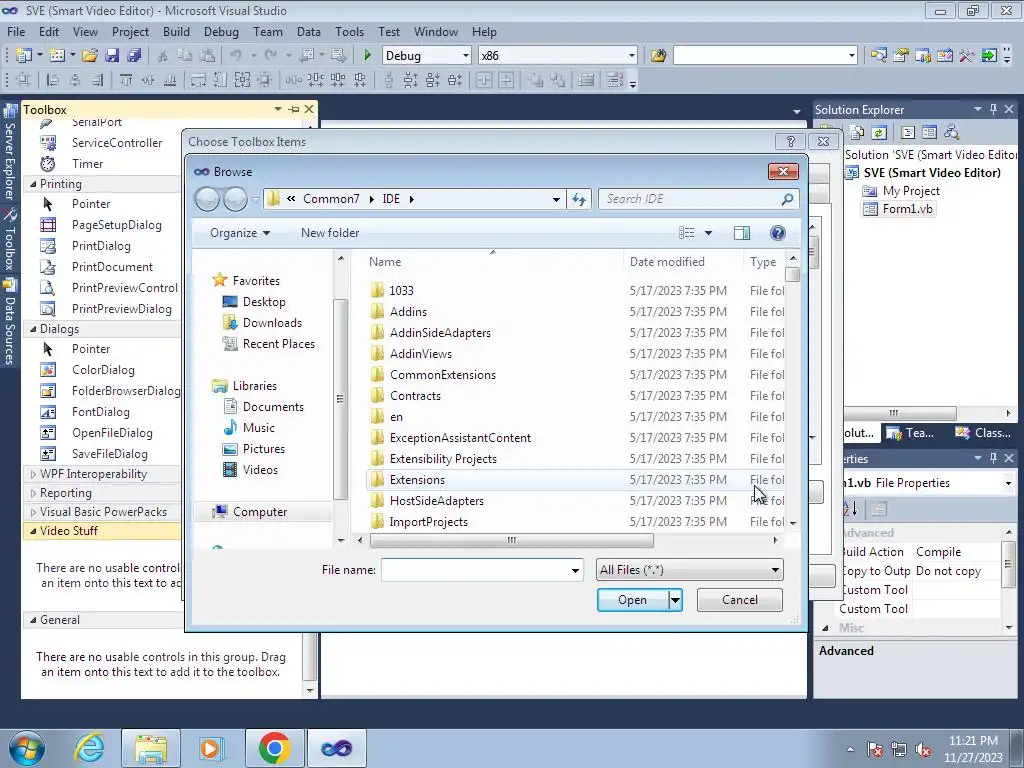Click the Solution Explorer horizontal scrollbar
The height and width of the screenshot is (768, 1024).
pos(901,413)
